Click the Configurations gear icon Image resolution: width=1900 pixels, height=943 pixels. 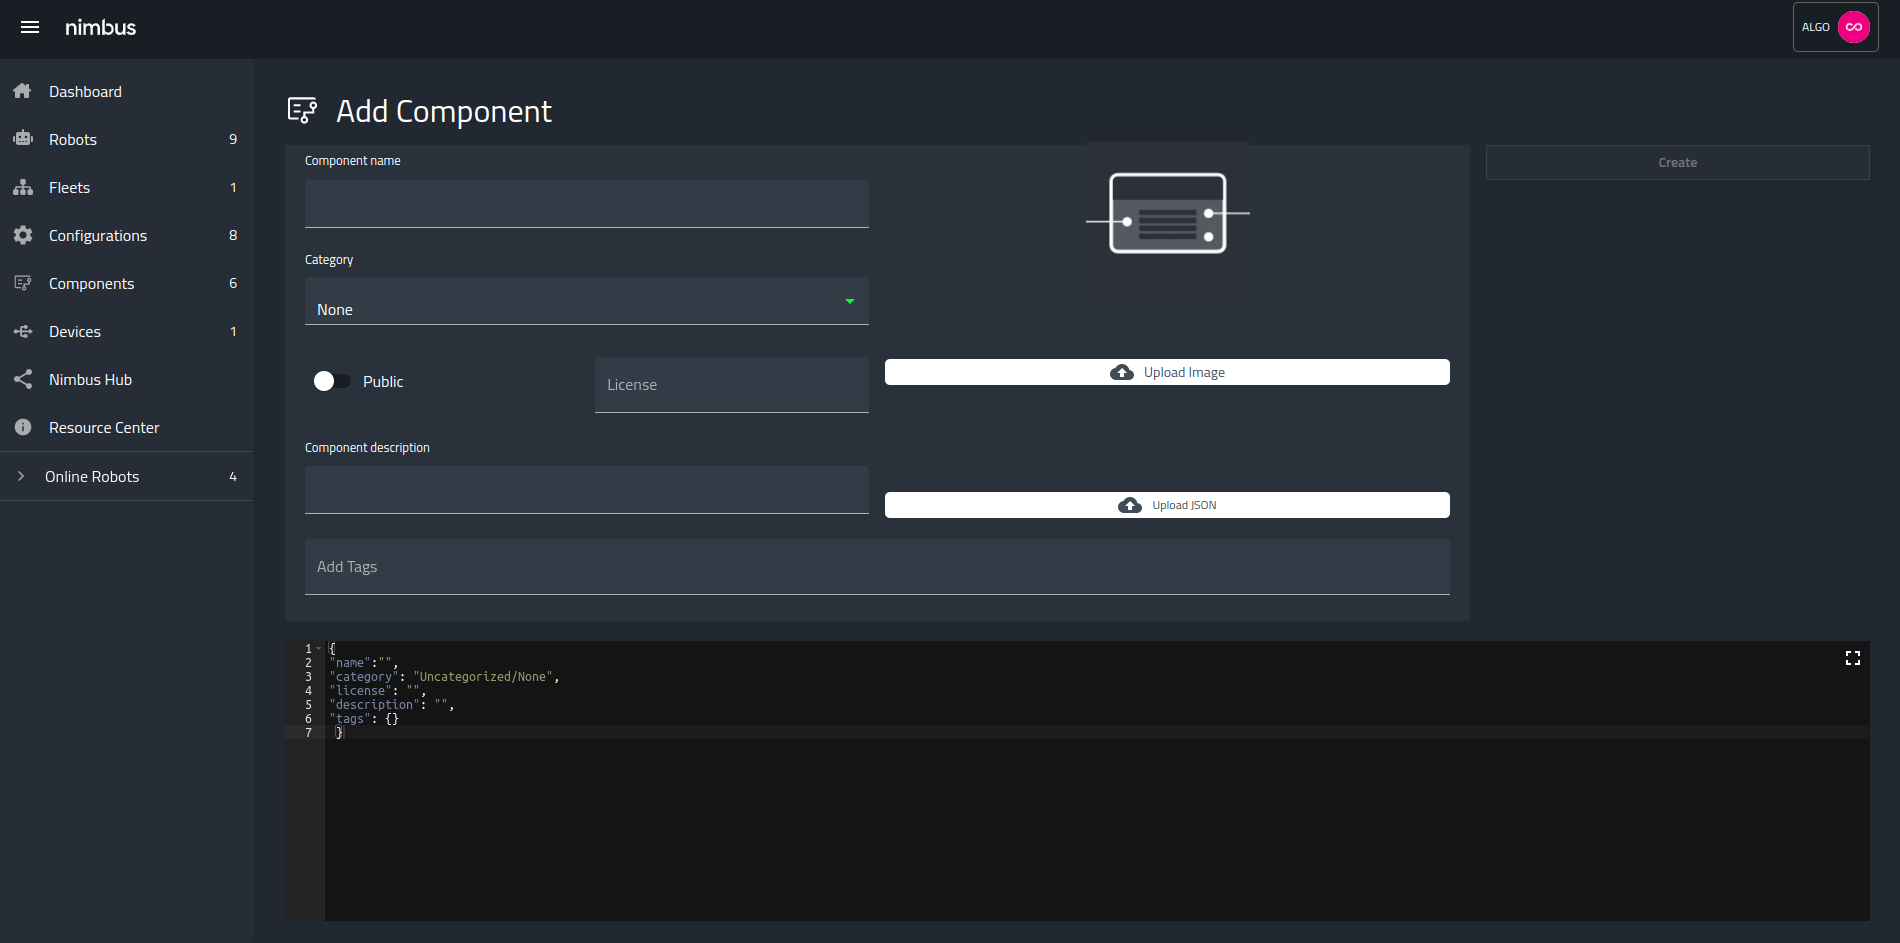22,235
